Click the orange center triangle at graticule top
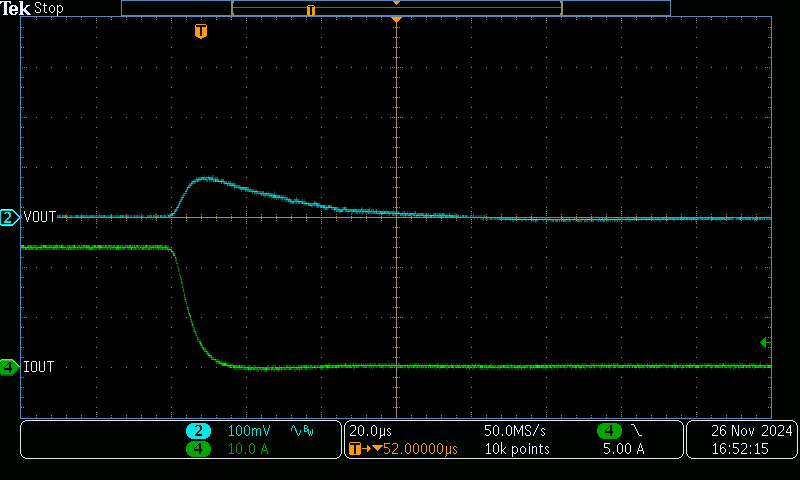Image resolution: width=800 pixels, height=480 pixels. point(397,20)
